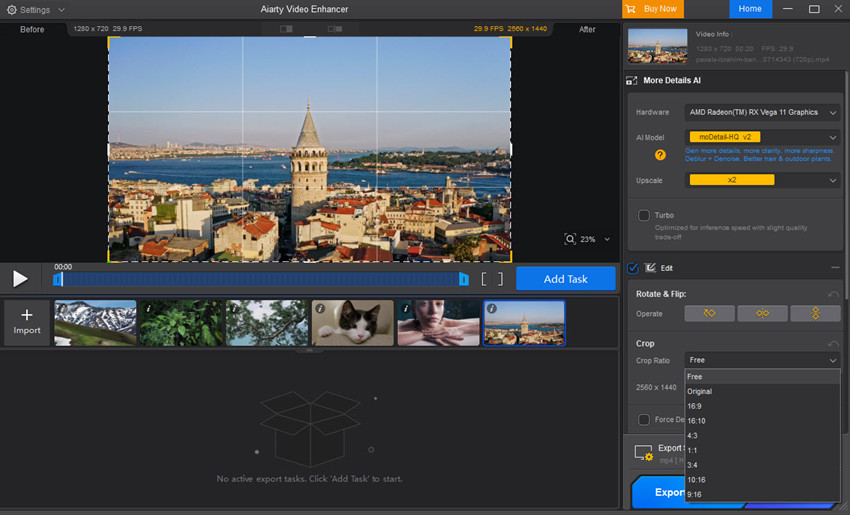
Task: Choose 9:16 crop ratio option
Action: click(x=762, y=494)
